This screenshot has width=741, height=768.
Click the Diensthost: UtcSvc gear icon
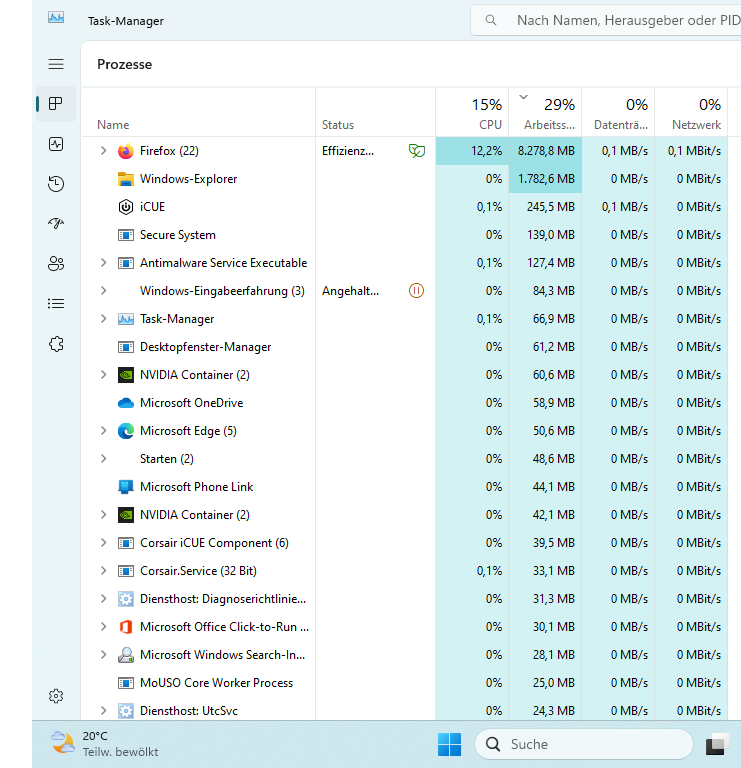click(126, 711)
